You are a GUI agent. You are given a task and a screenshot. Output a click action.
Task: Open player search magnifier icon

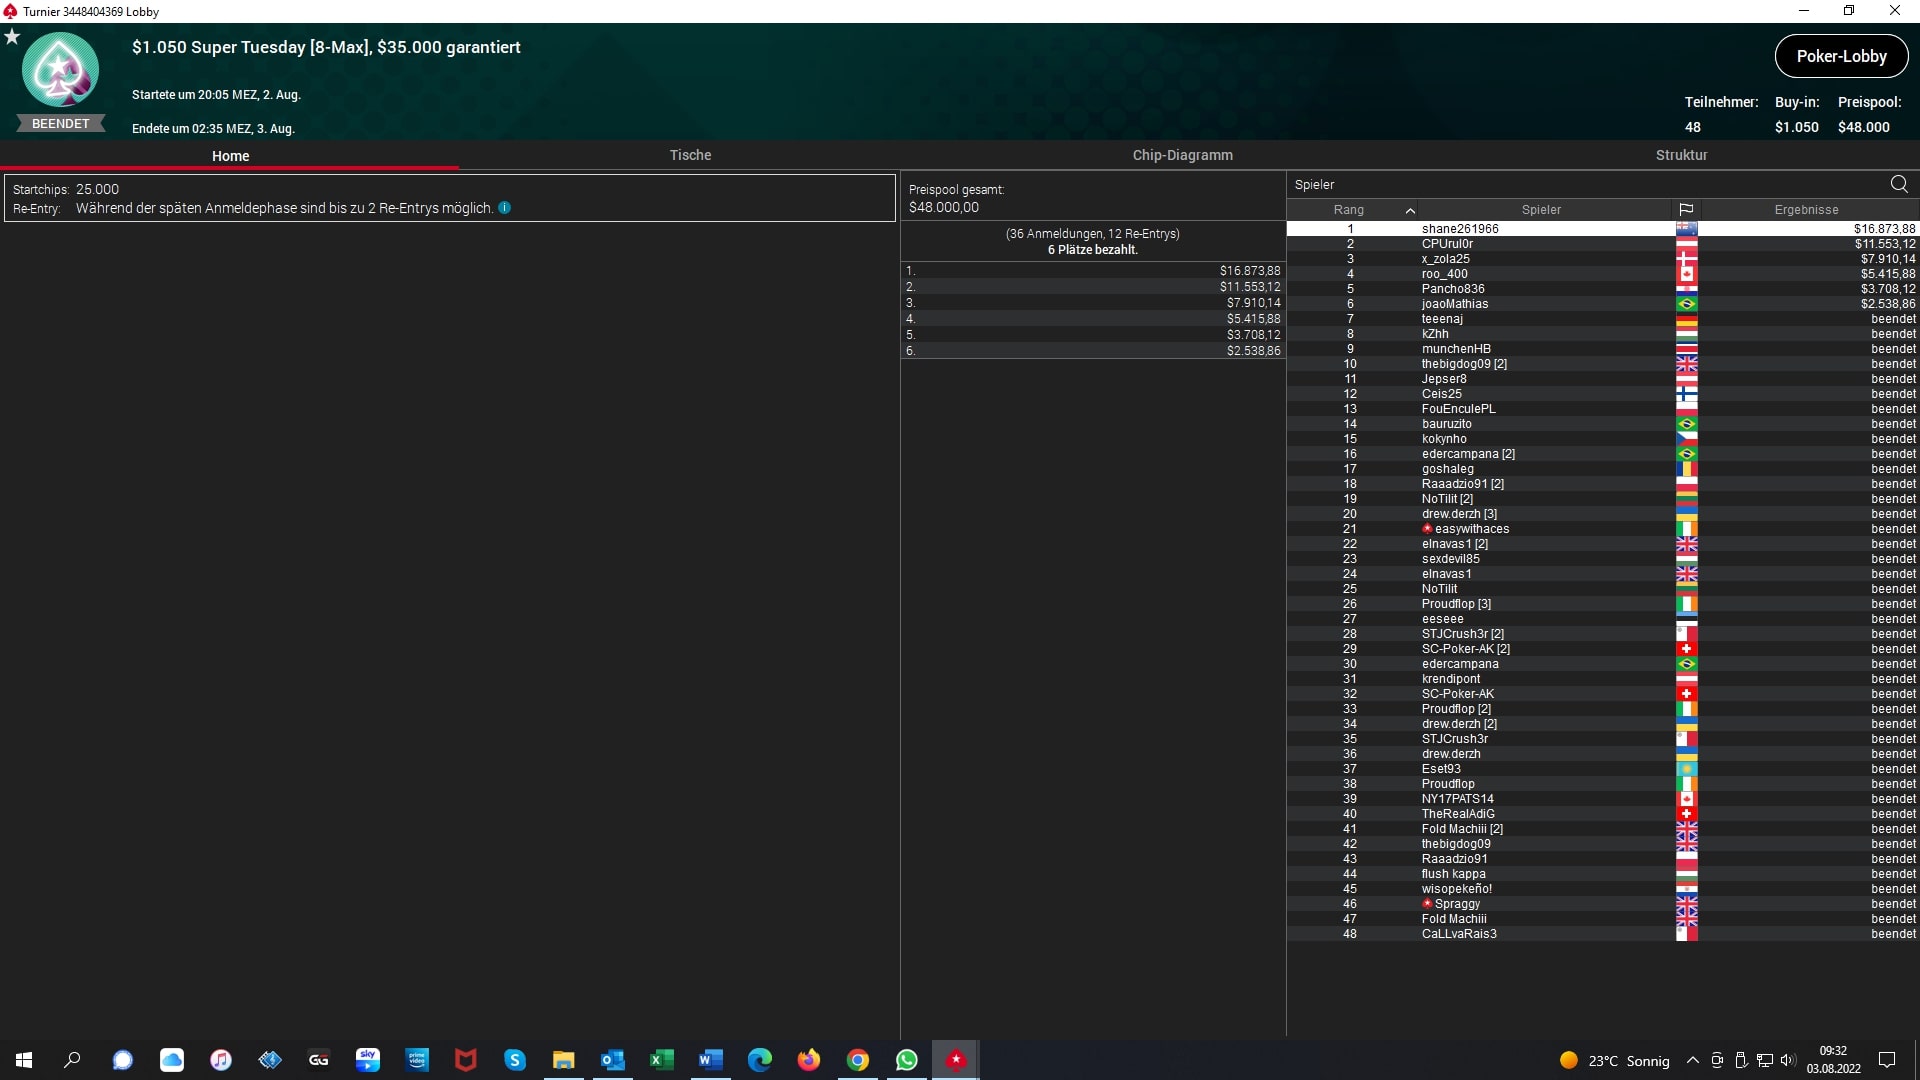(x=1899, y=184)
